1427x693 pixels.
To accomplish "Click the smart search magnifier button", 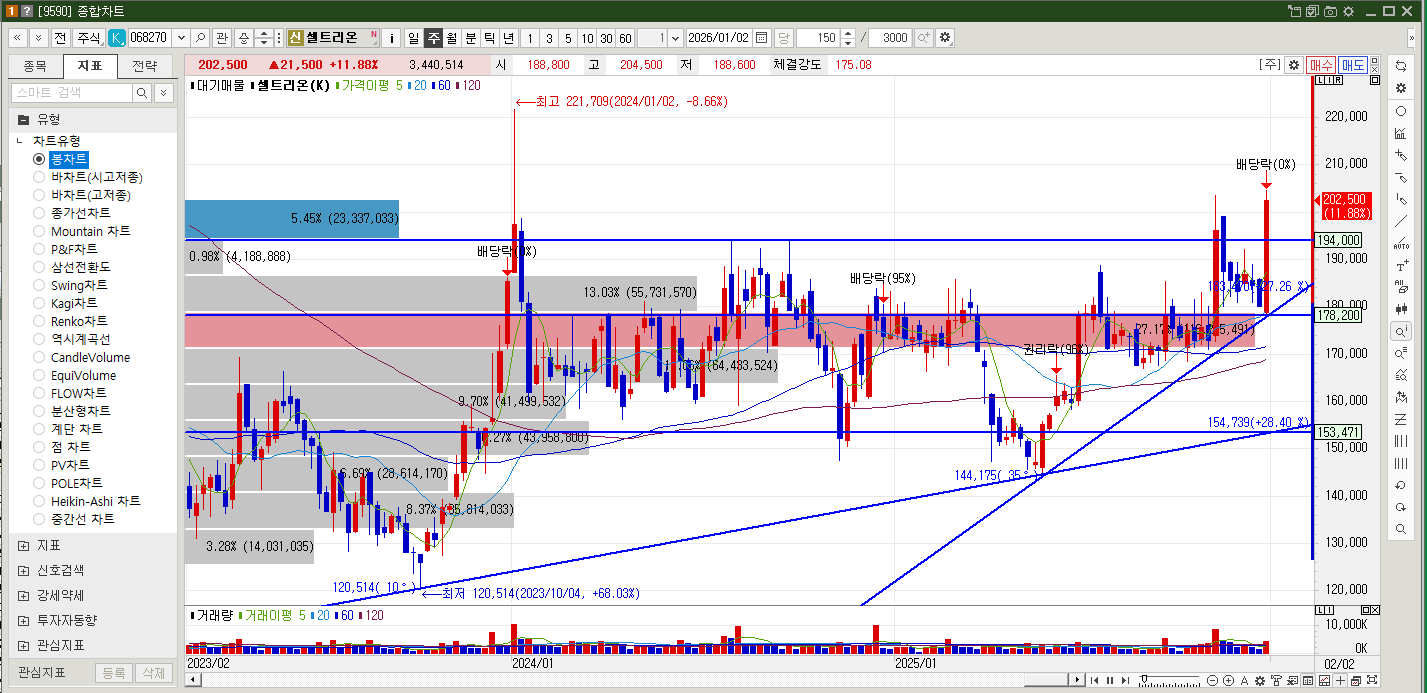I will (142, 92).
